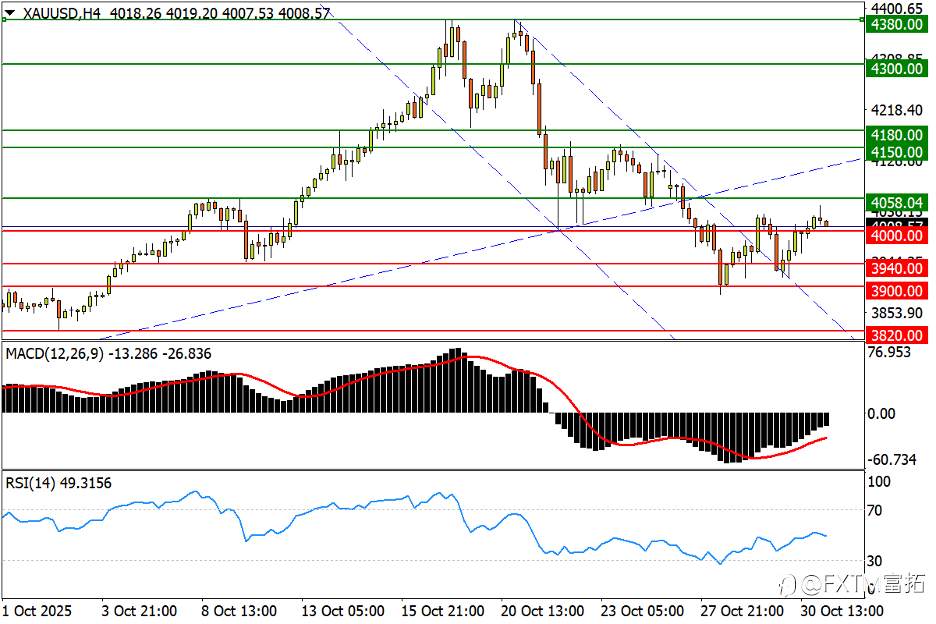Select the 4300.00 green price label

(897, 69)
